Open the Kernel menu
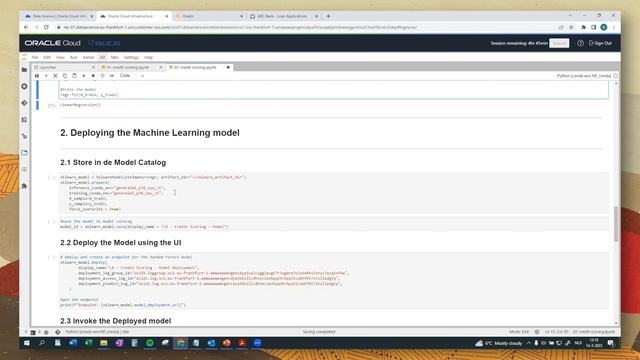 coord(88,58)
